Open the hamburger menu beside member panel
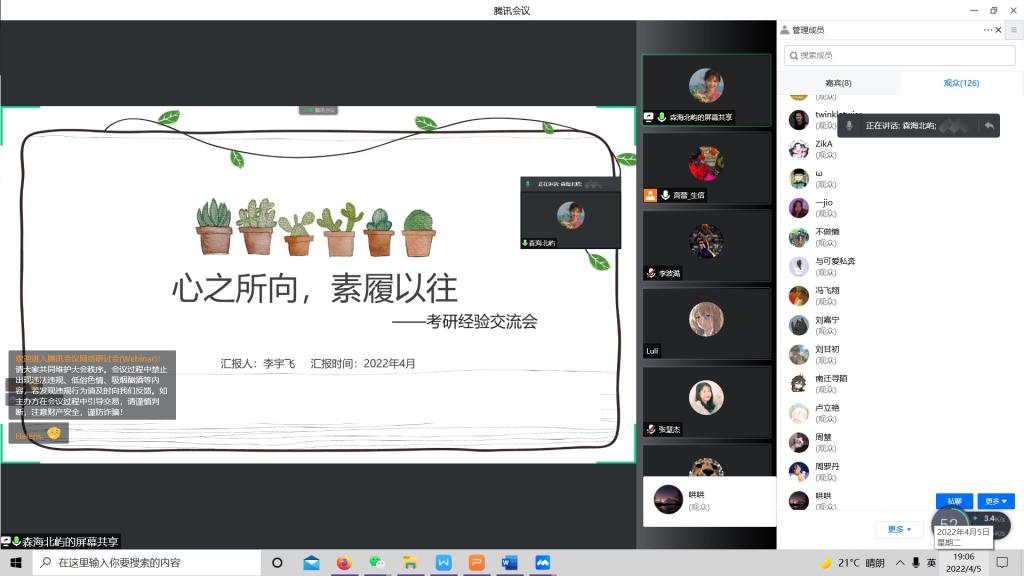Viewport: 1024px width, 576px height. point(1013,30)
